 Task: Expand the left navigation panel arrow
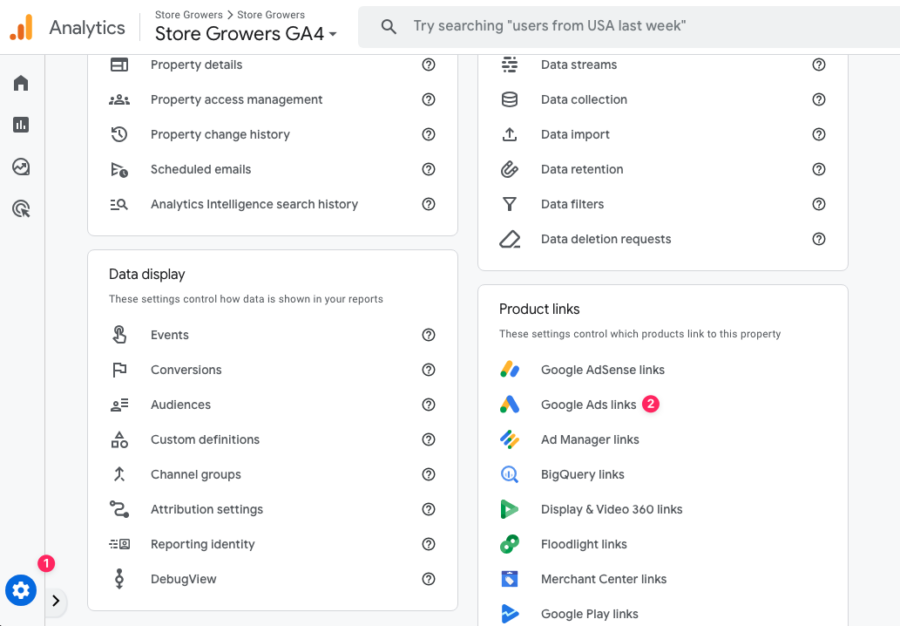(56, 601)
